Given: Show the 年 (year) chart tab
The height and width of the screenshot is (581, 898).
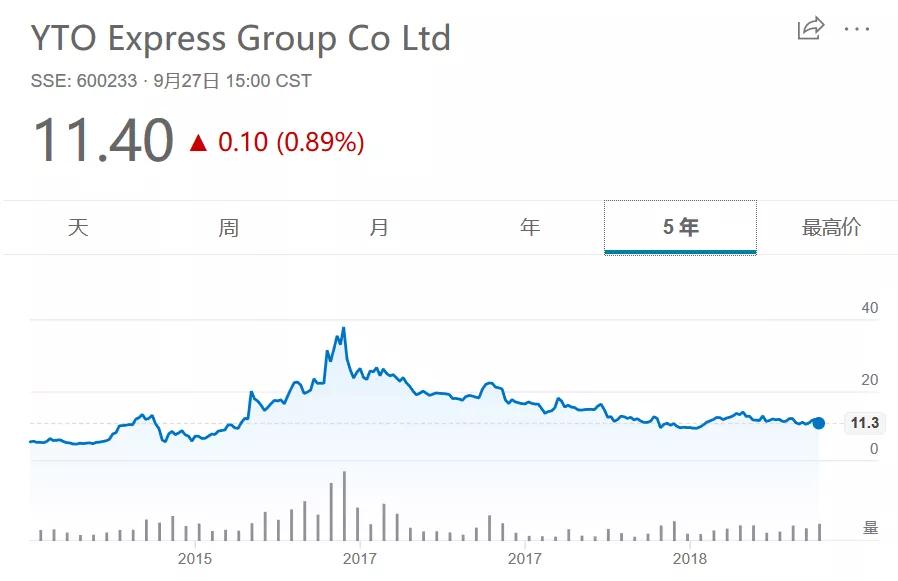Looking at the screenshot, I should click(530, 227).
